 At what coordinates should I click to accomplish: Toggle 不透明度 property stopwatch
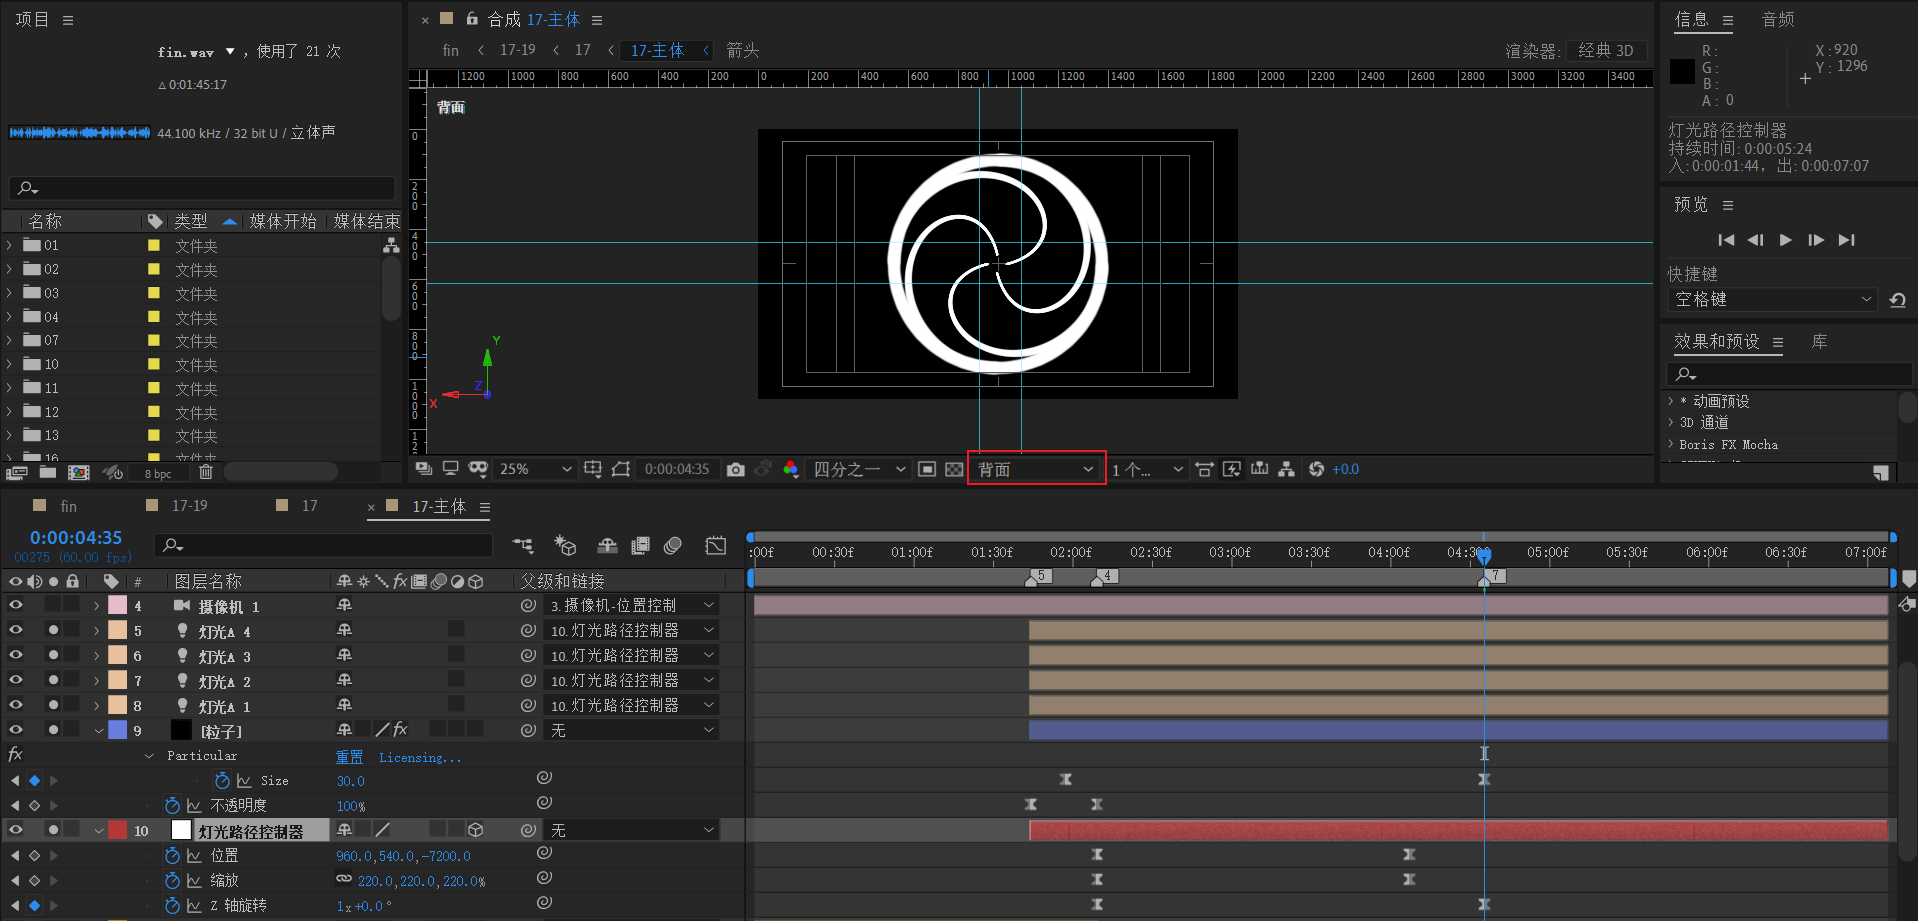coord(172,805)
